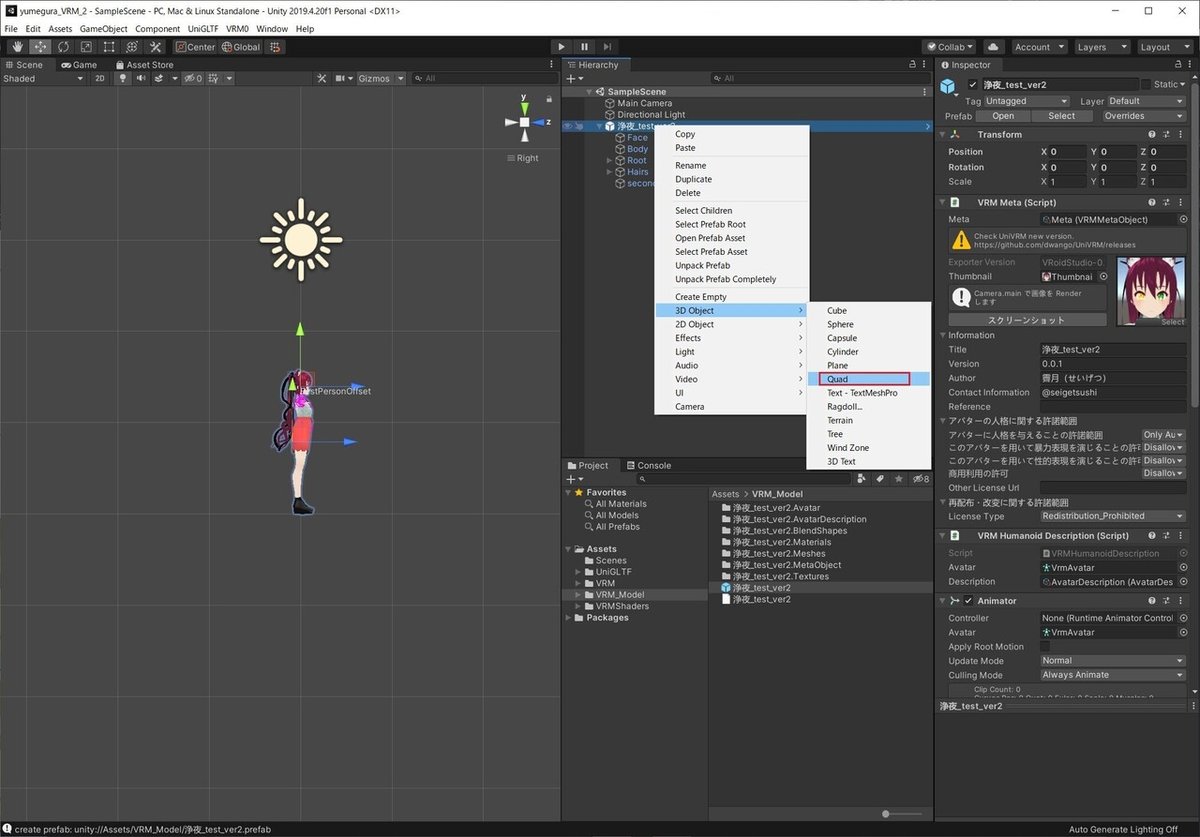Viewport: 1200px width, 837px height.
Task: Lock the Hierarchy panel with the padlock
Action: pyautogui.click(x=911, y=65)
